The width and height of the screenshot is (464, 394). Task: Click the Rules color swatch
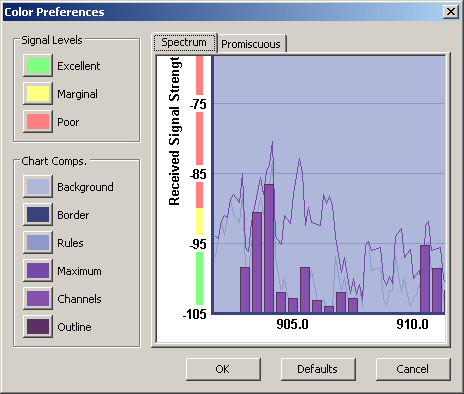pyautogui.click(x=38, y=242)
